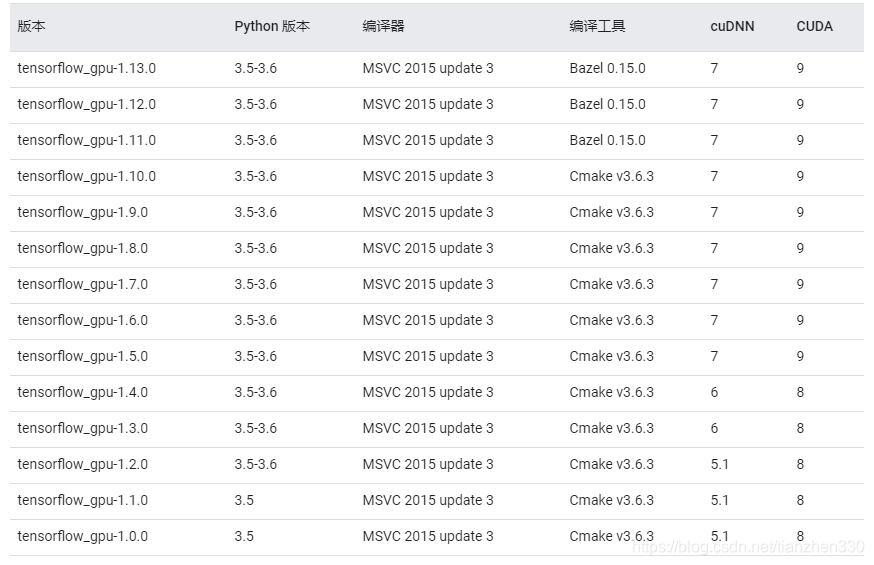
Task: Select the tensorflow_gpu-1.9.0 cell
Action: click(82, 213)
